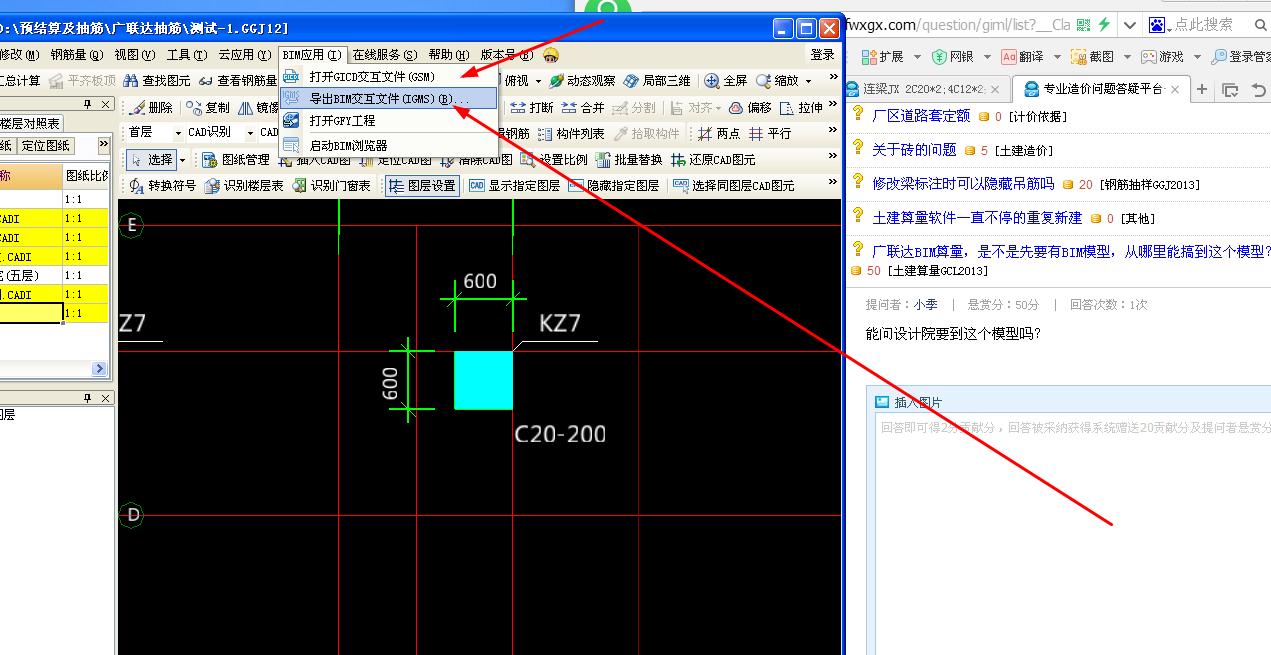Open 图纸管理 drawing manager
The height and width of the screenshot is (655, 1271).
tap(236, 159)
